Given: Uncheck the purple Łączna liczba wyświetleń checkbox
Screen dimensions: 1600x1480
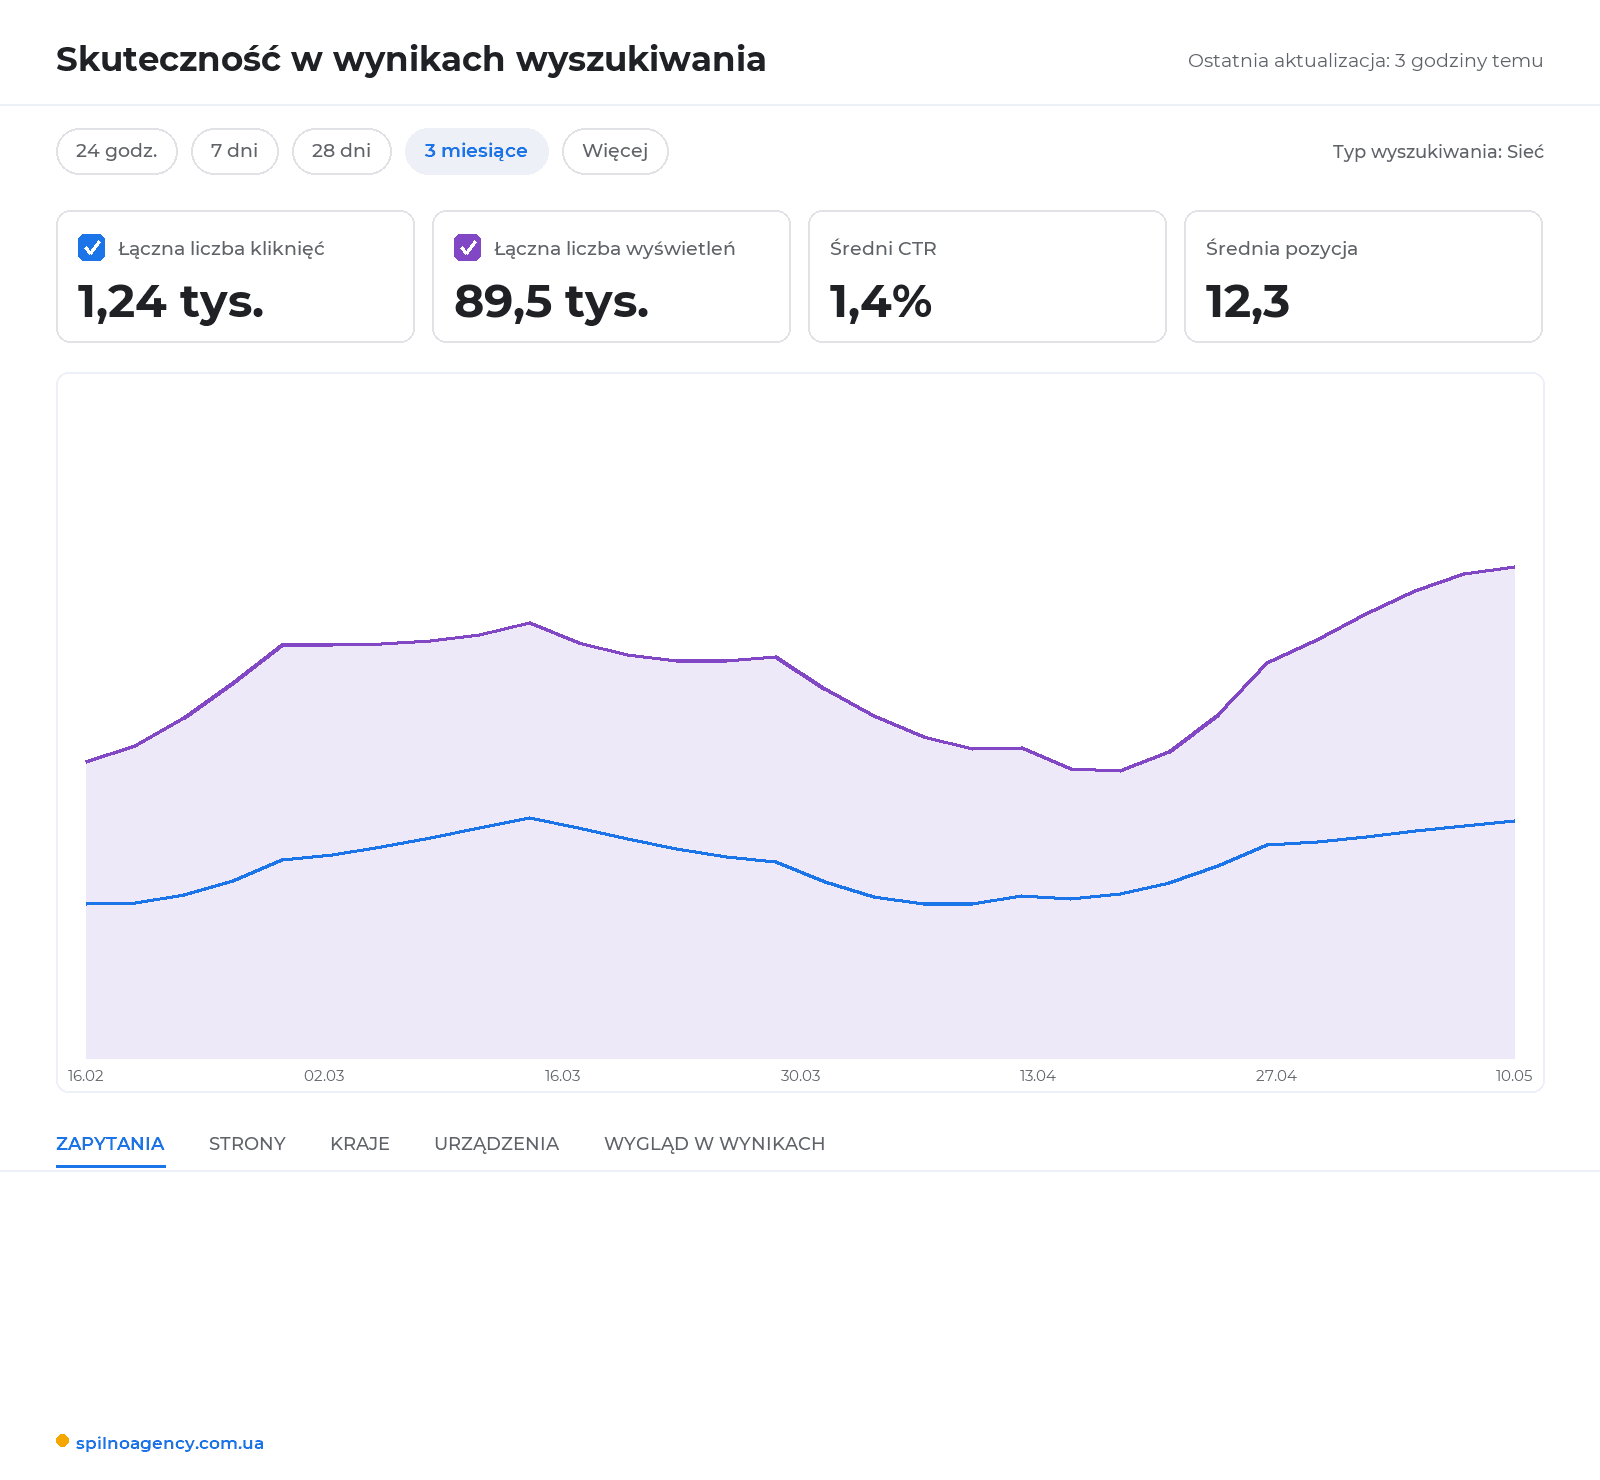Looking at the screenshot, I should point(467,247).
